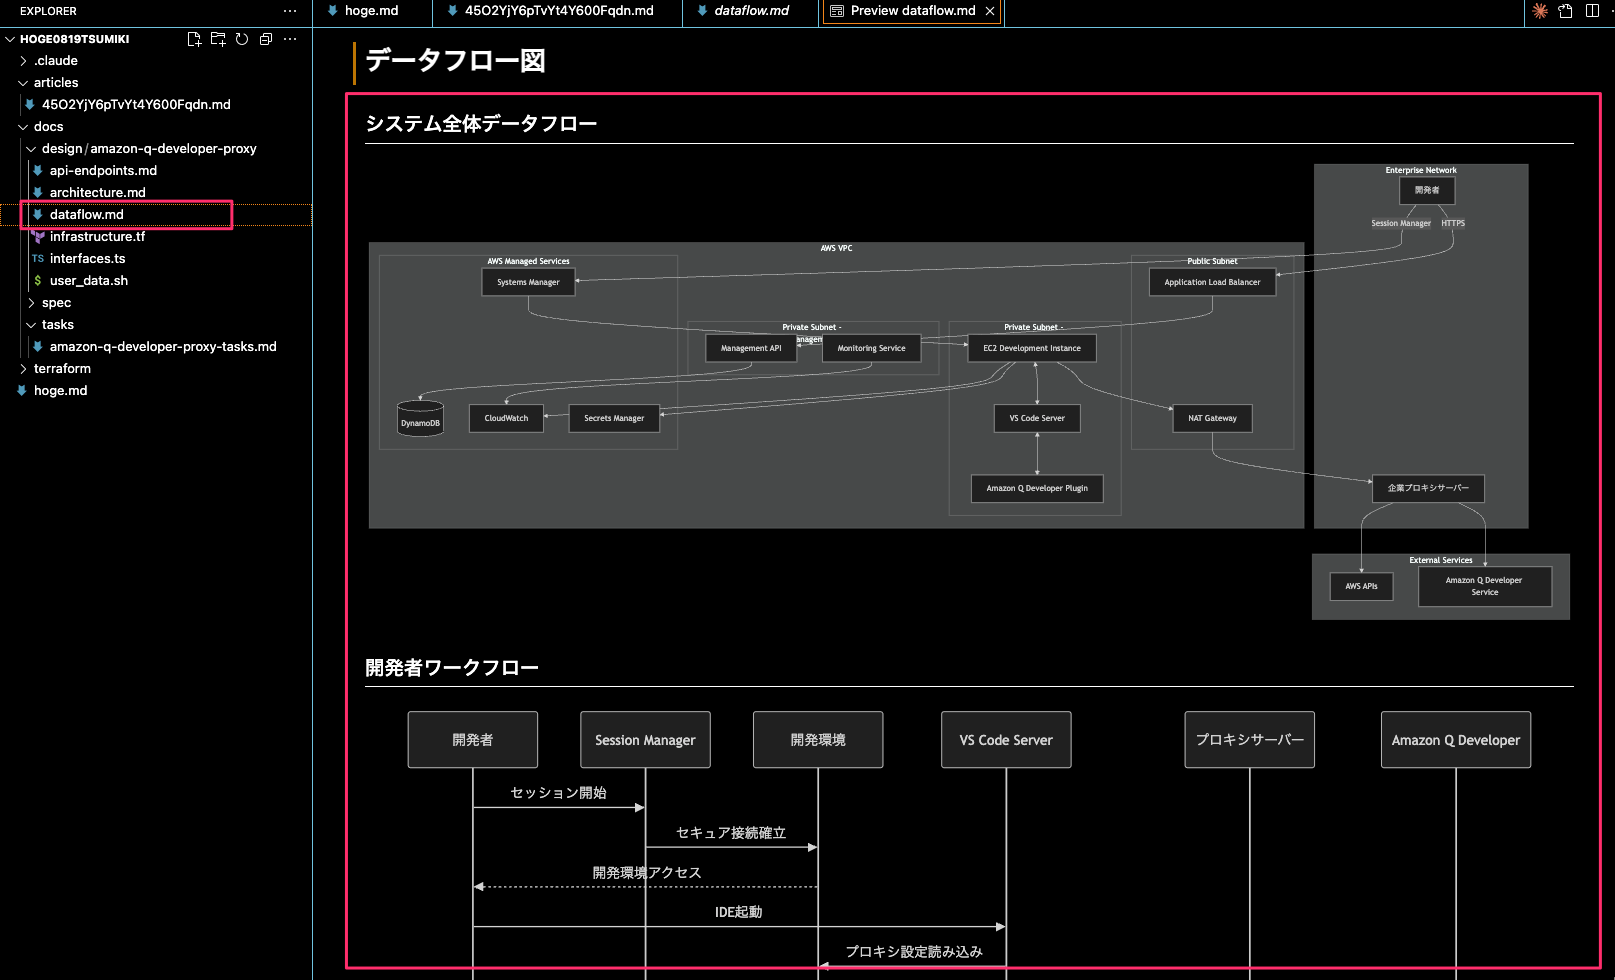Open the EXPLORER views and more actions menu
Screen dimensions: 1615x980
click(290, 11)
